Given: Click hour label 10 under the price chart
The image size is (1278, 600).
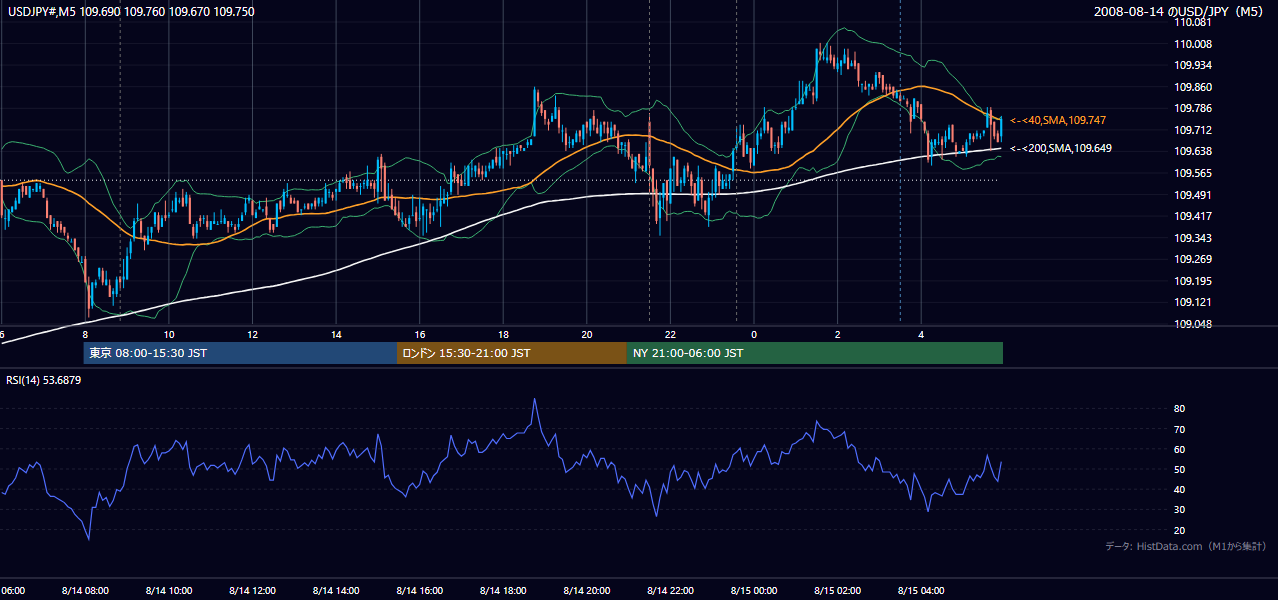Looking at the screenshot, I should tap(169, 334).
